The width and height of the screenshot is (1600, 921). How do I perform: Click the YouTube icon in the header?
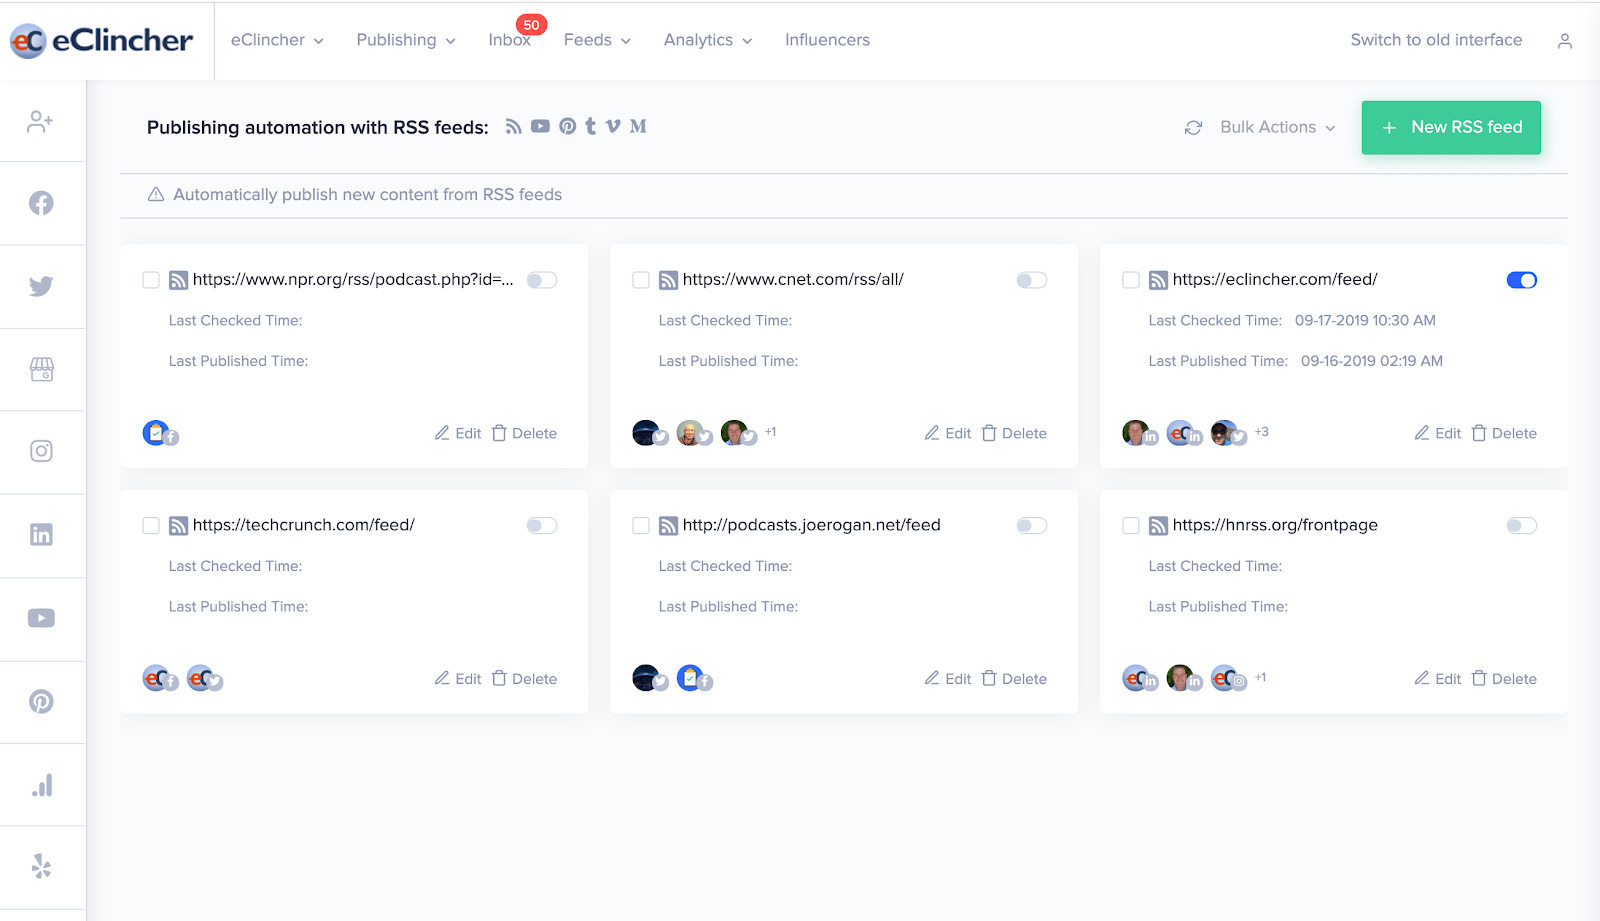(540, 126)
